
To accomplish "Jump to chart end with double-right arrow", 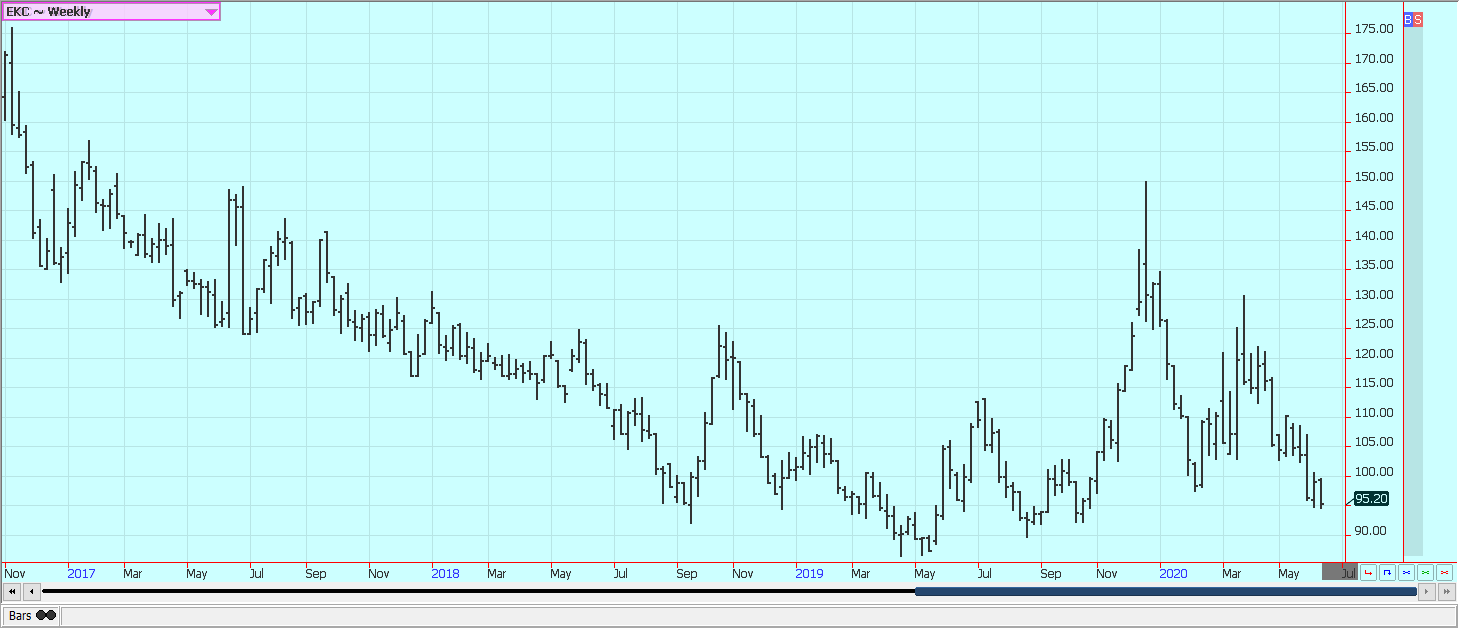I will [x=1447, y=592].
